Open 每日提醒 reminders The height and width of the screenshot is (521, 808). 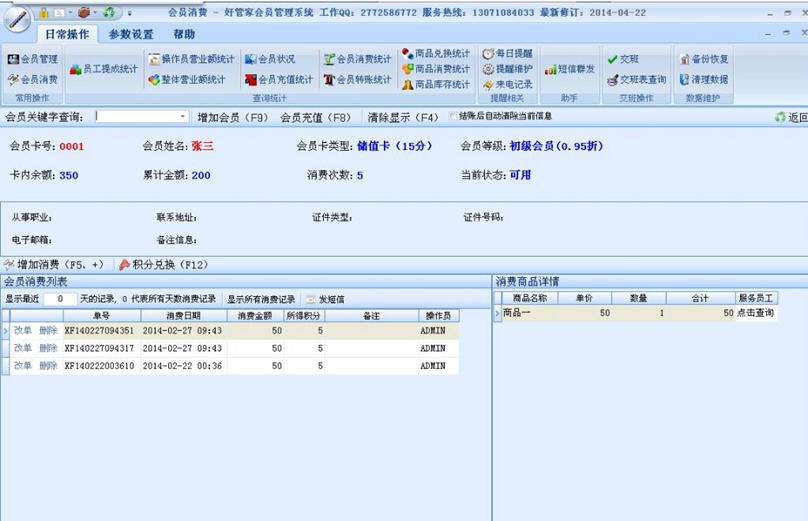tap(508, 53)
